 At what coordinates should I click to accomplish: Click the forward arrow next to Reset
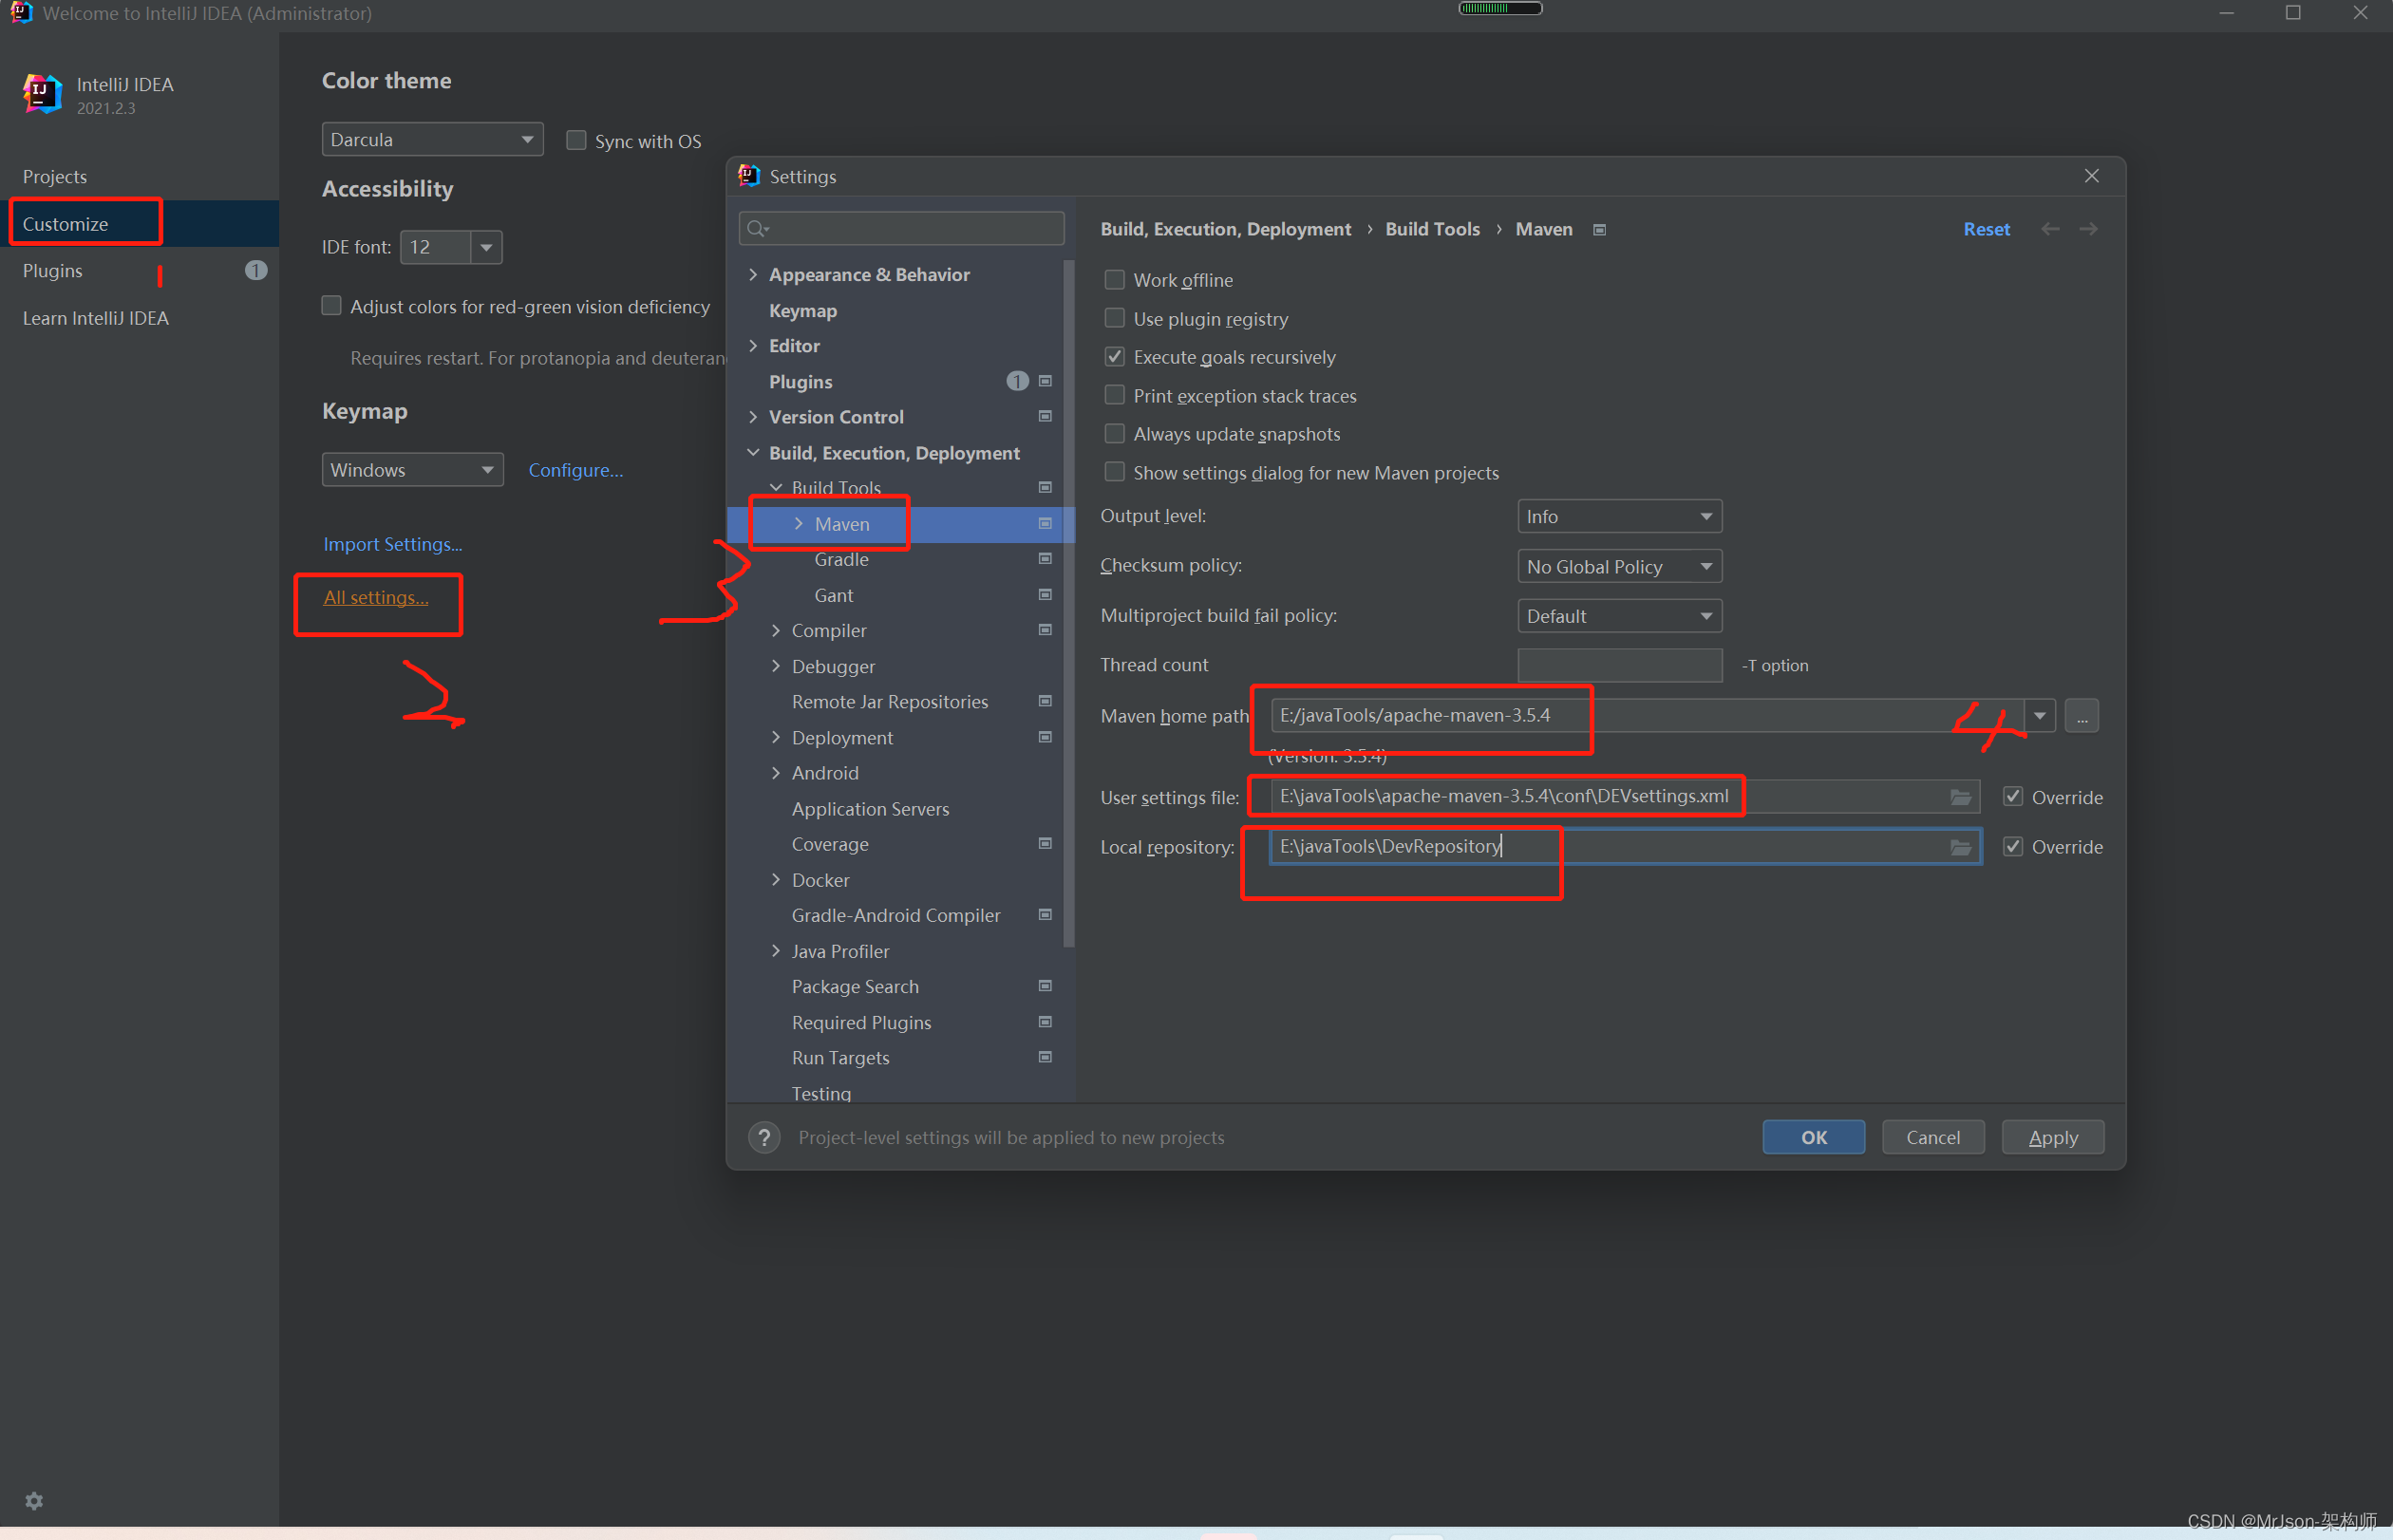[2088, 229]
